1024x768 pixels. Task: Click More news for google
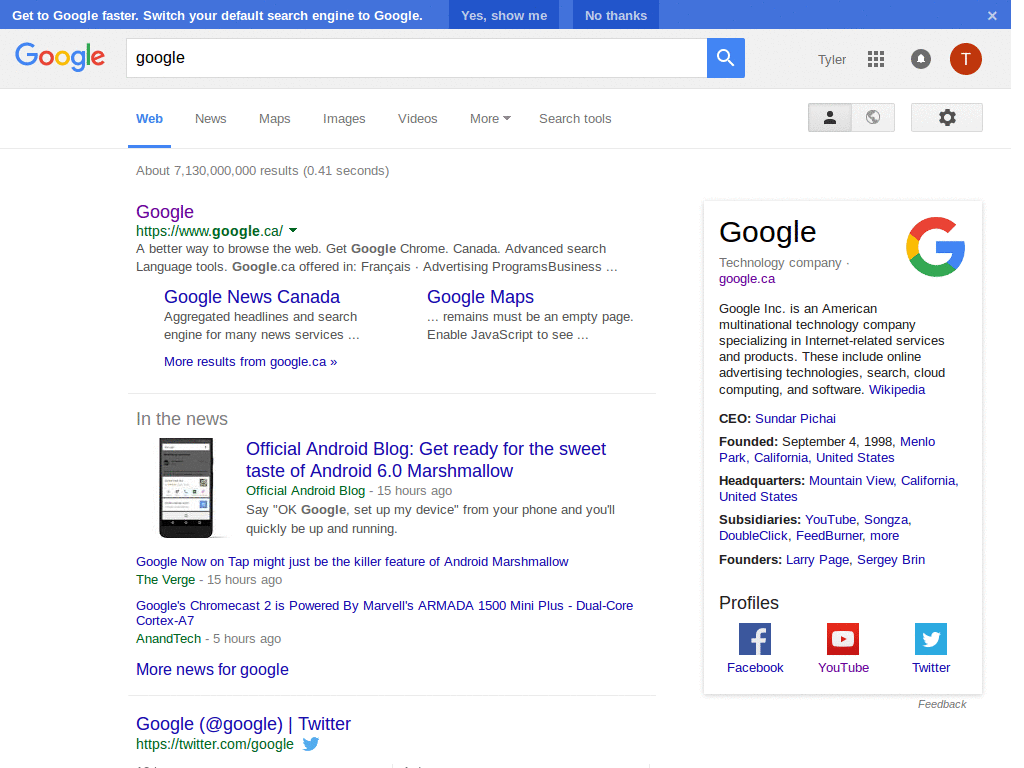212,669
